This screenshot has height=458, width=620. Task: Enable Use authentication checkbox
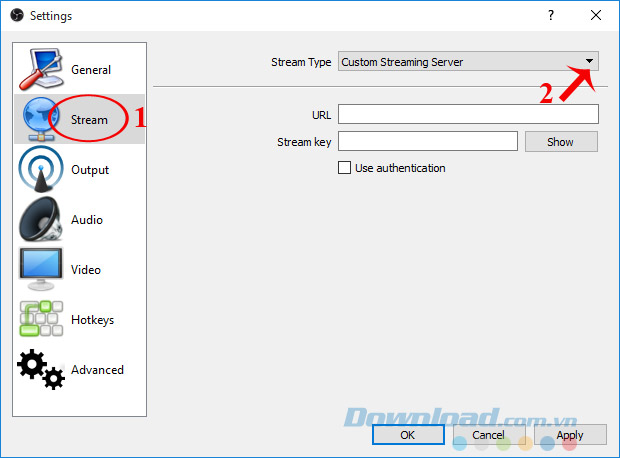(344, 167)
